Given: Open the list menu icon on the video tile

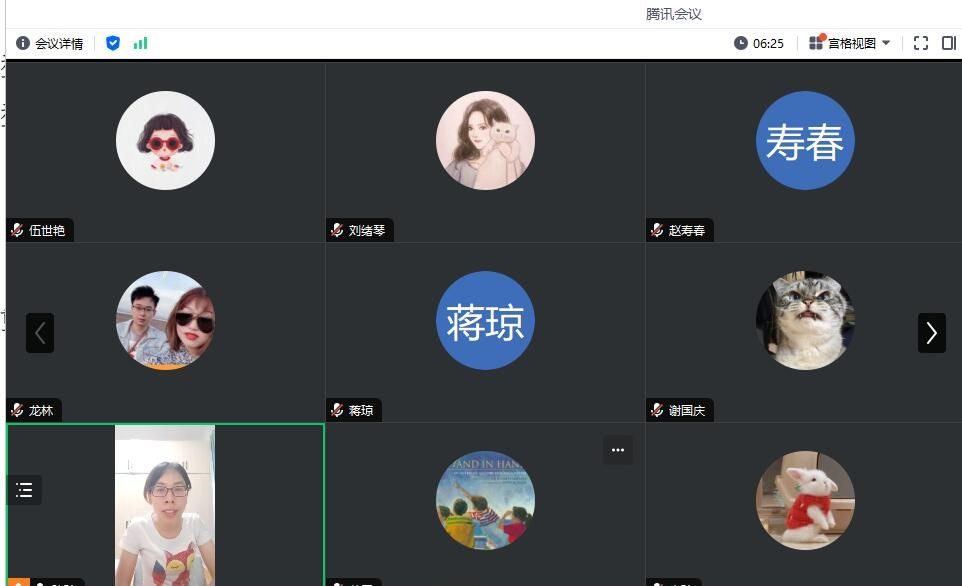Looking at the screenshot, I should click(x=25, y=490).
